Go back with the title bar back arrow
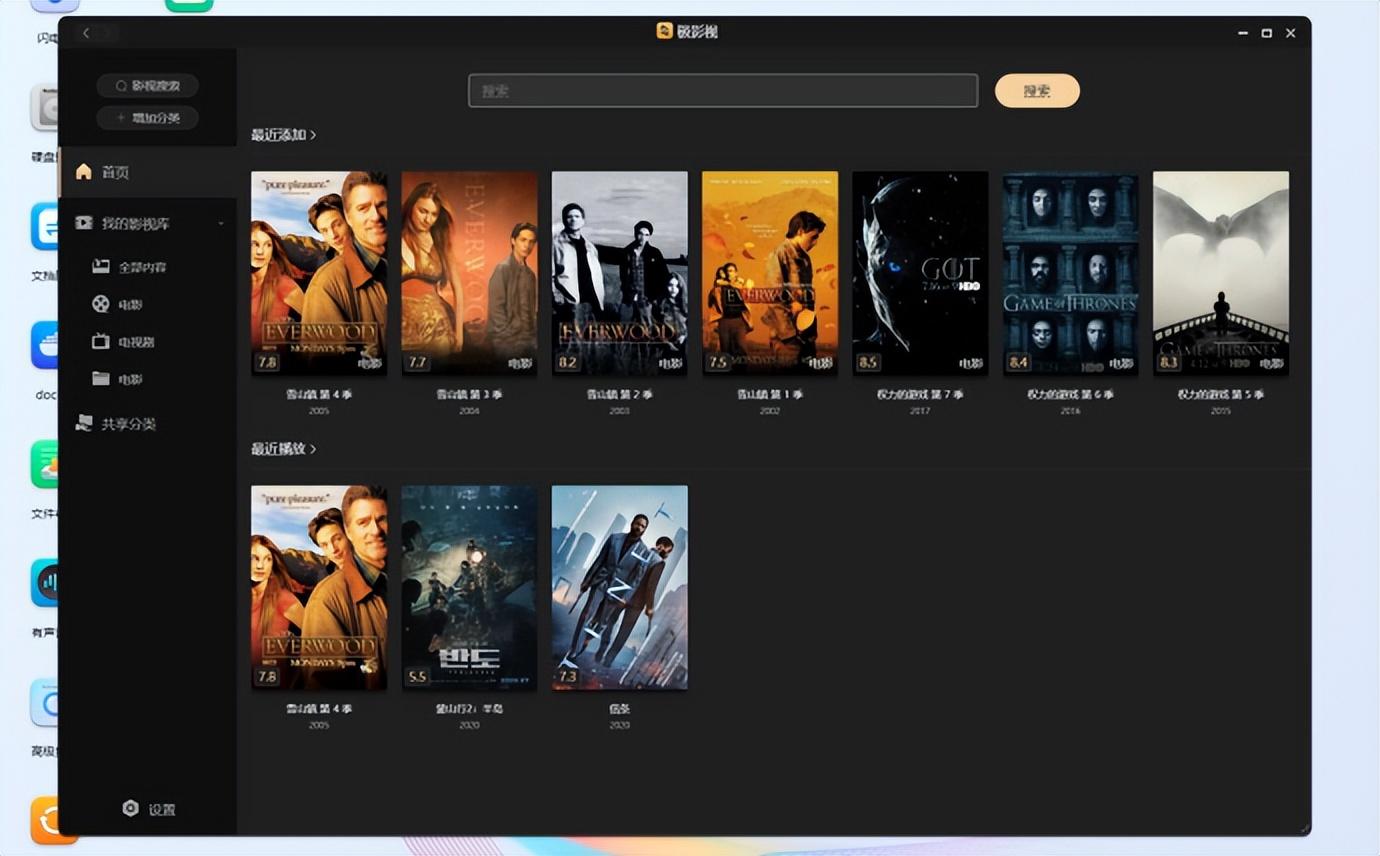The width and height of the screenshot is (1380, 856). (x=86, y=33)
